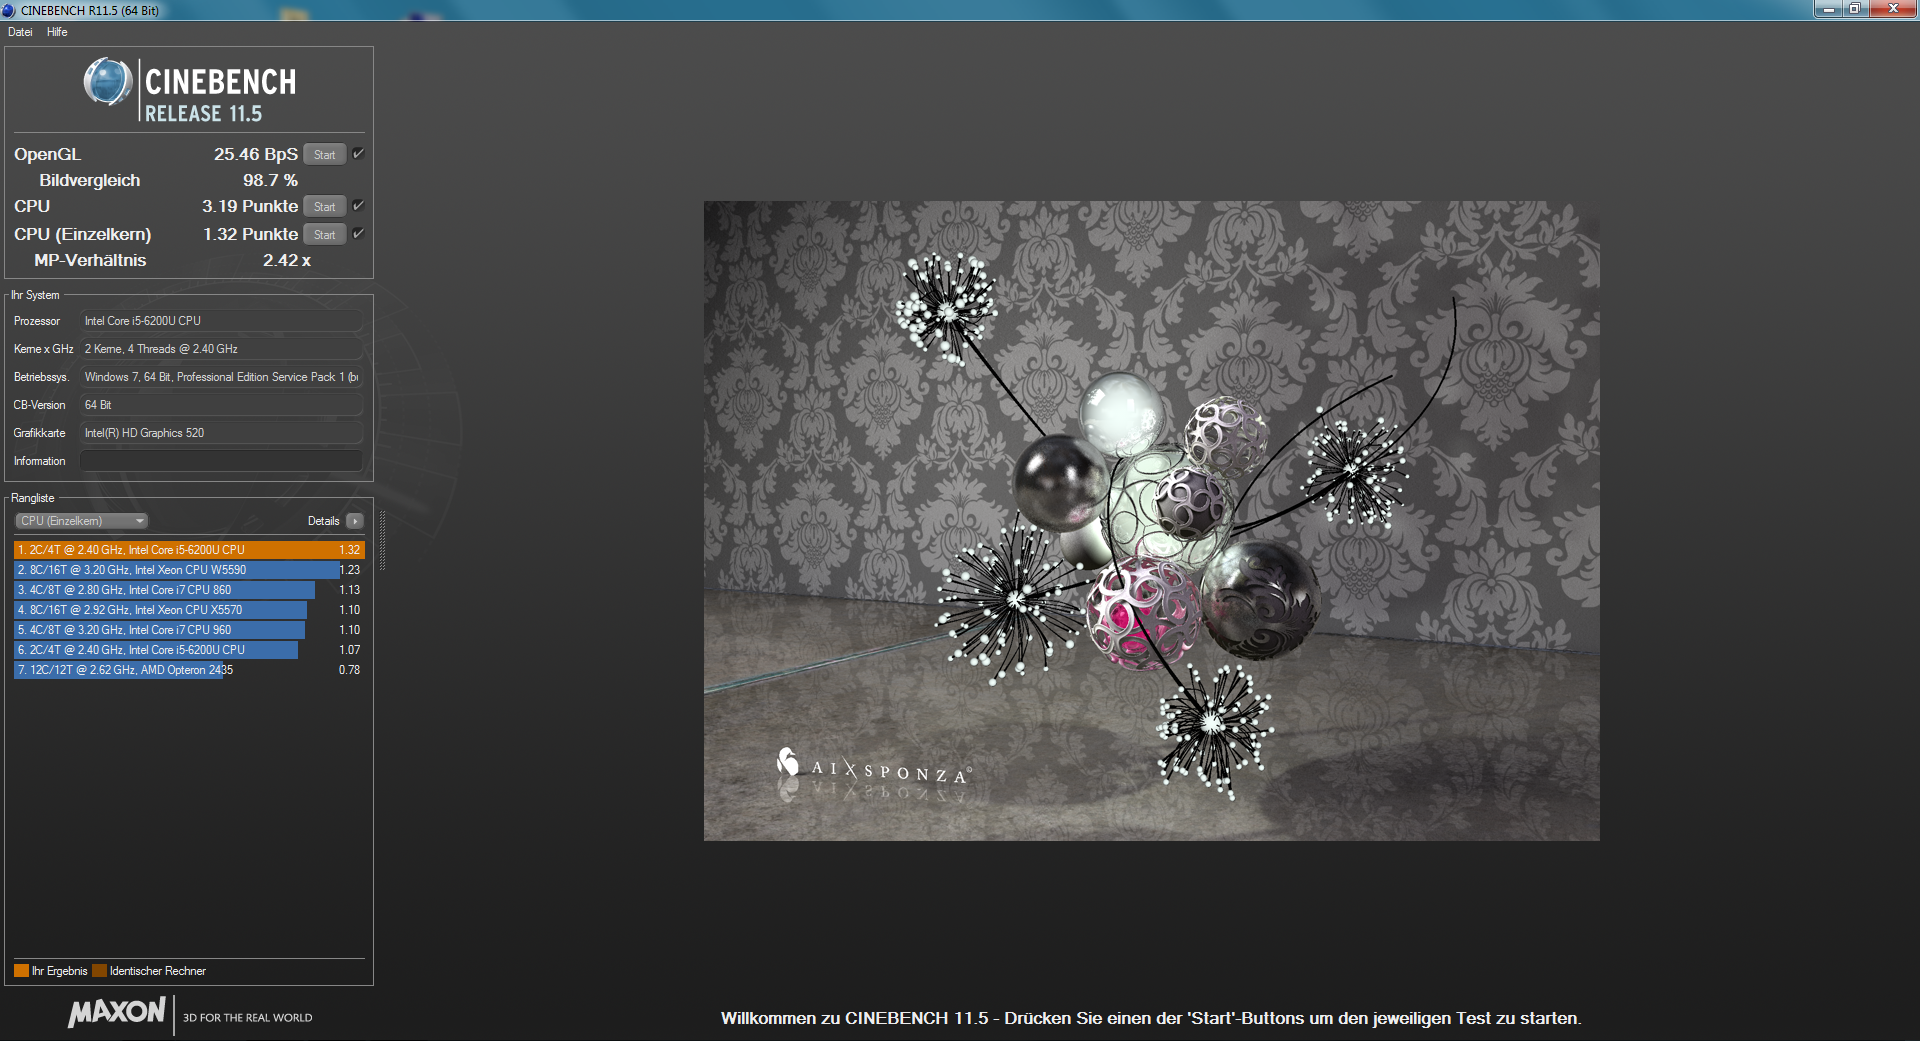This screenshot has width=1920, height=1041.
Task: Toggle the CPU test checkbox
Action: [x=358, y=206]
